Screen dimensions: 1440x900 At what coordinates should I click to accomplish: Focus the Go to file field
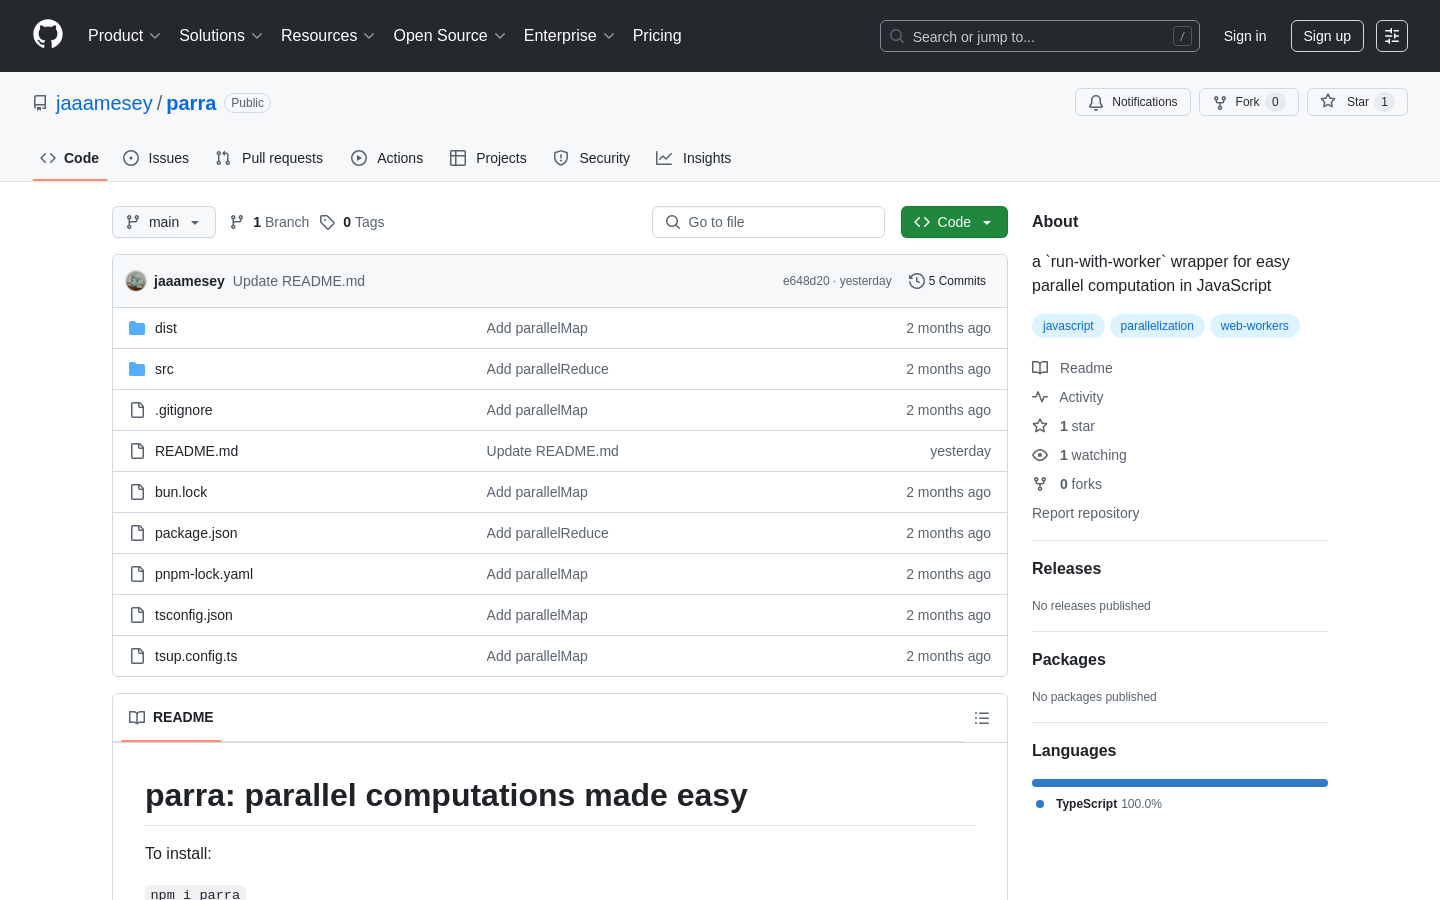coord(768,222)
